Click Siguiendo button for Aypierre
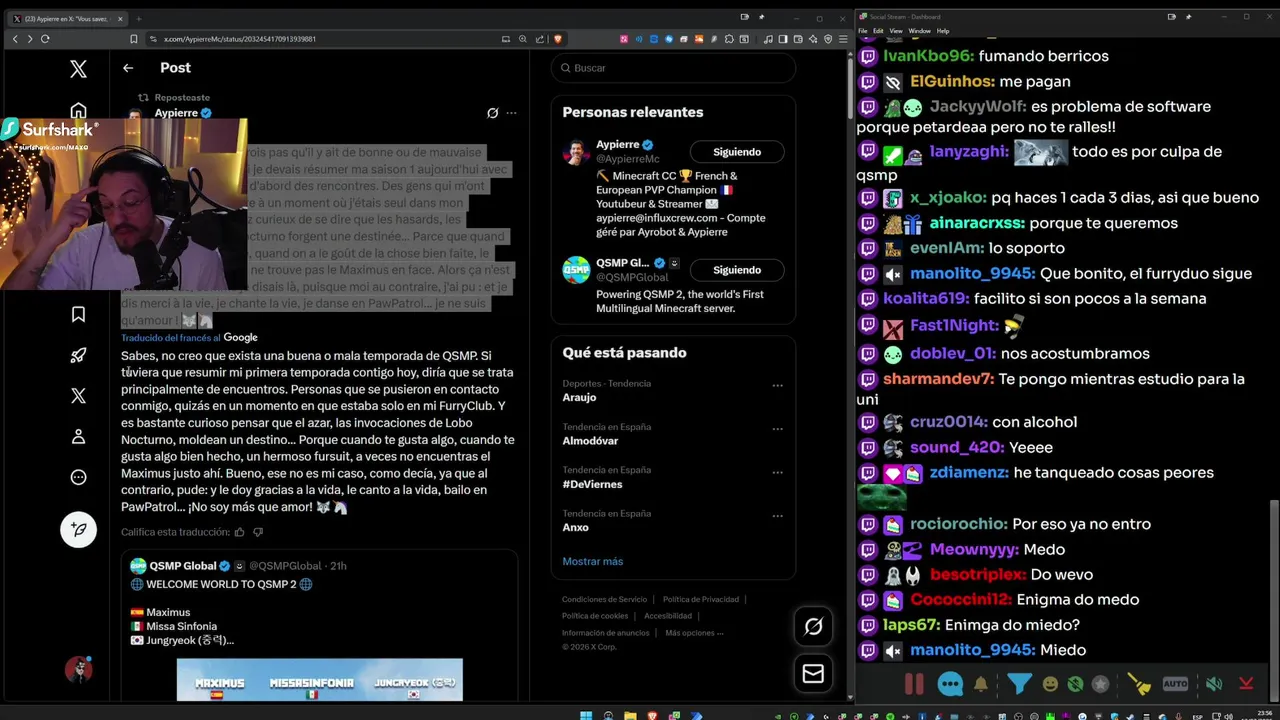This screenshot has width=1280, height=720. tap(737, 152)
